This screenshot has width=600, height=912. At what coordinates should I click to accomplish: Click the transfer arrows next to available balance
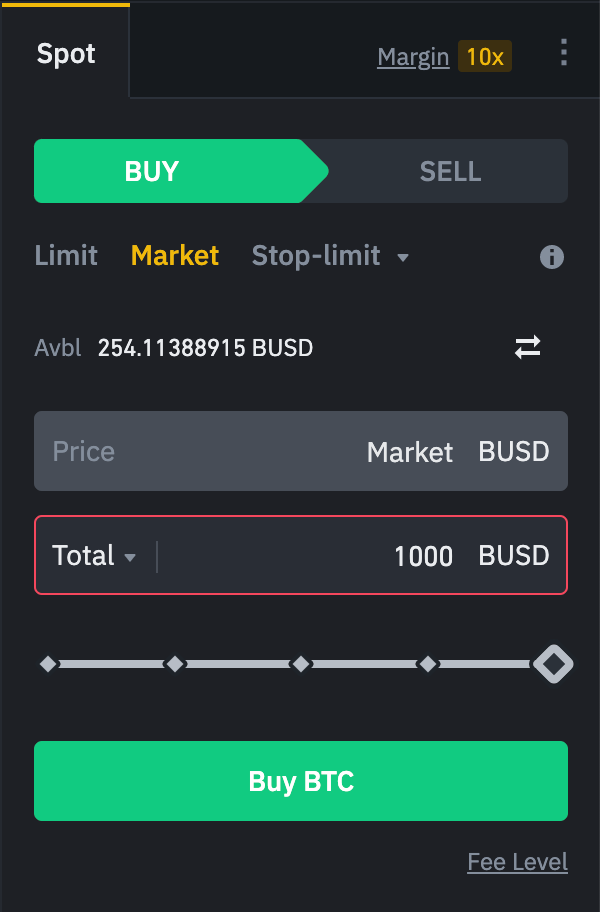tap(528, 347)
